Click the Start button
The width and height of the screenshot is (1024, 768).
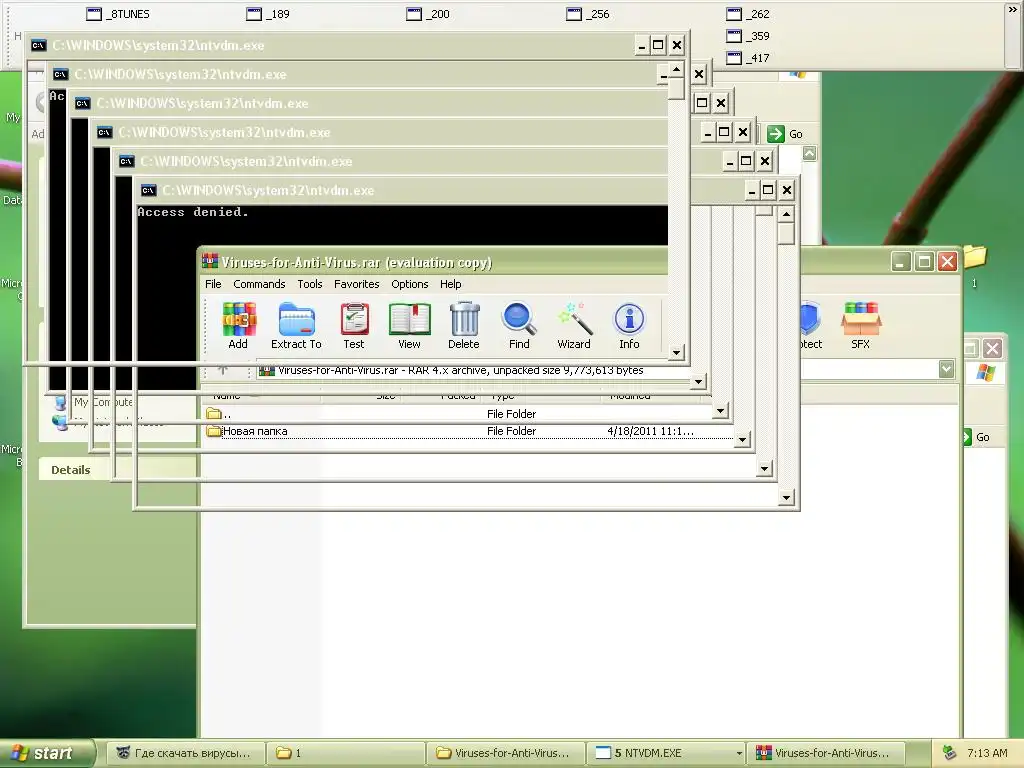(46, 753)
